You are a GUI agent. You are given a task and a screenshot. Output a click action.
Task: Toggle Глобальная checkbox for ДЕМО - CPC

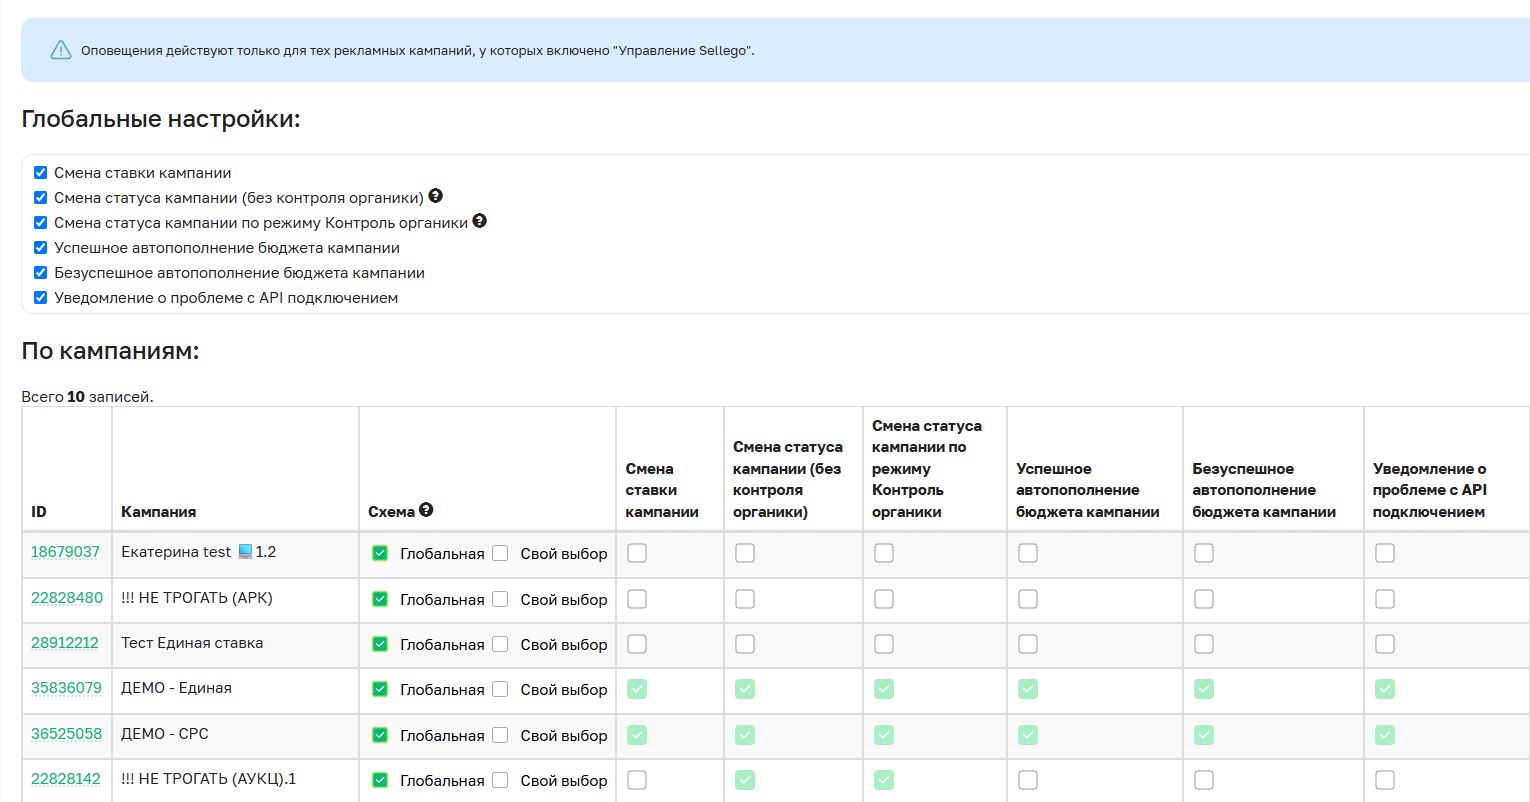click(380, 735)
